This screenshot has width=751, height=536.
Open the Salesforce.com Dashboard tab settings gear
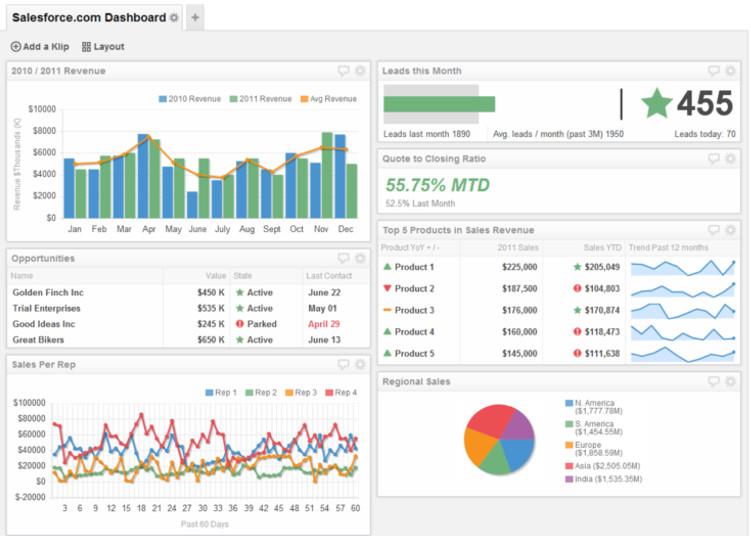[x=174, y=18]
